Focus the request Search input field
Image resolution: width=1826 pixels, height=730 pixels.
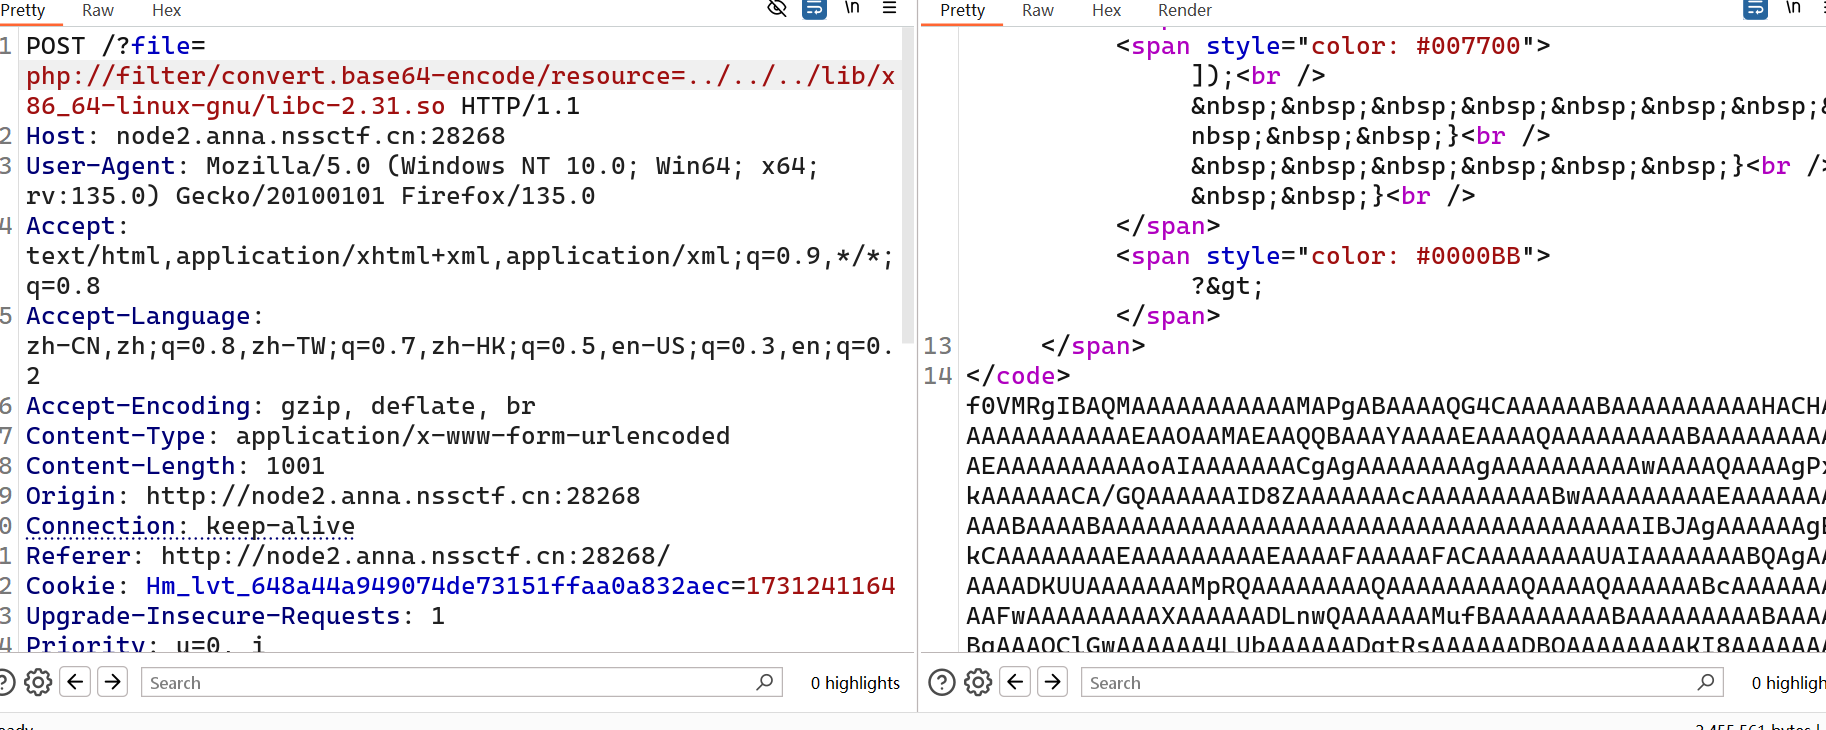coord(461,682)
